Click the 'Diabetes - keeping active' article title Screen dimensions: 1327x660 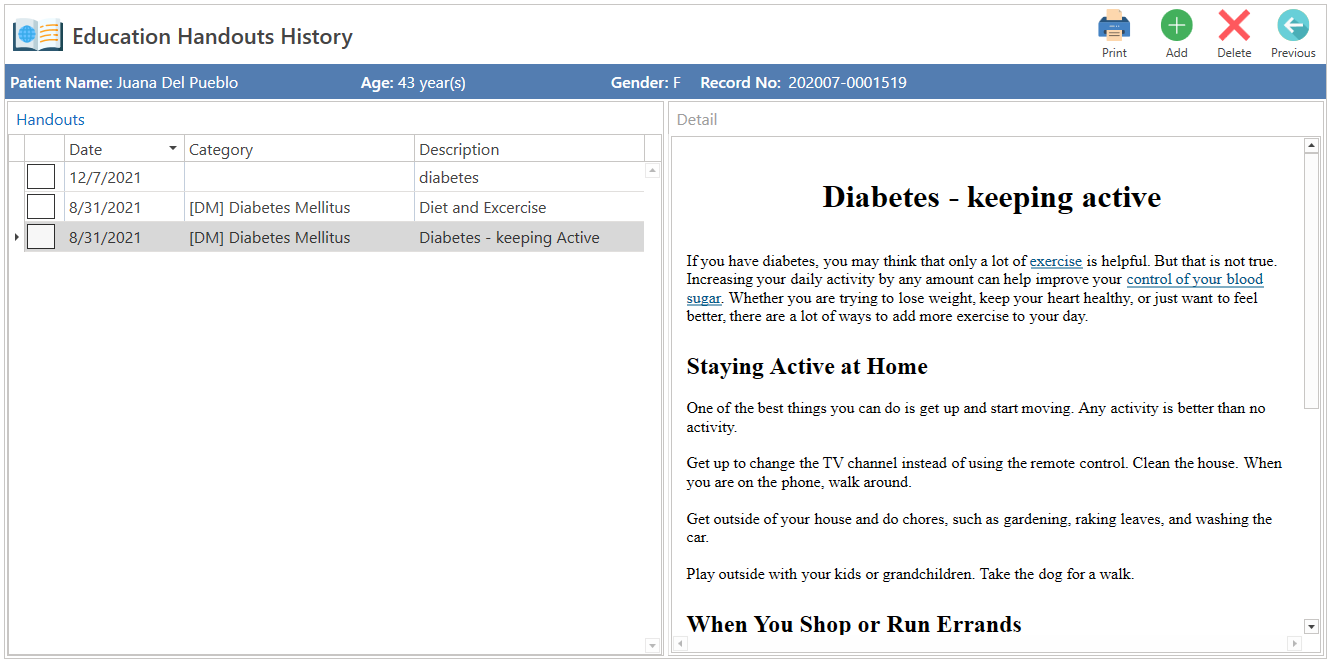(992, 197)
